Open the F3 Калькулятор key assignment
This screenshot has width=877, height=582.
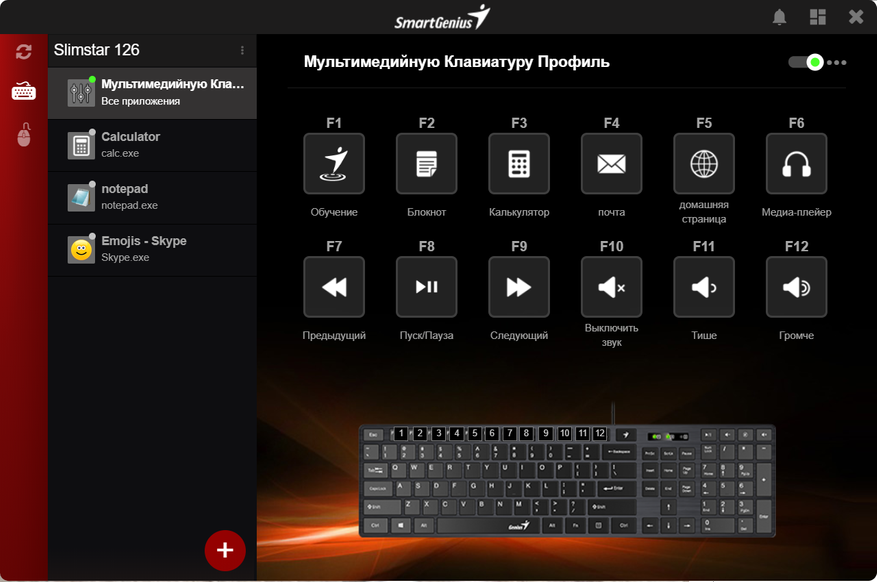[x=519, y=164]
